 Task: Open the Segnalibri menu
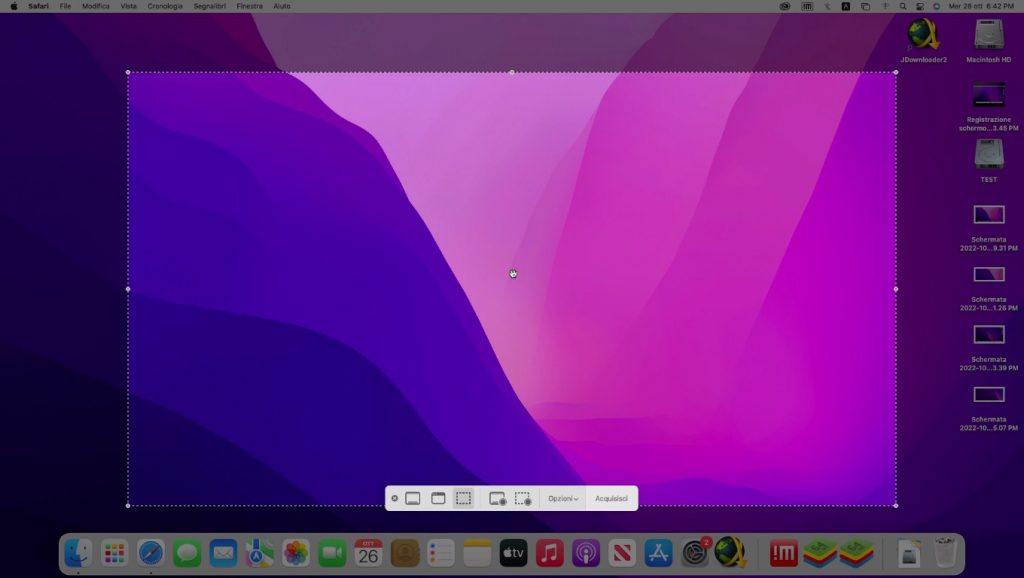tap(209, 6)
